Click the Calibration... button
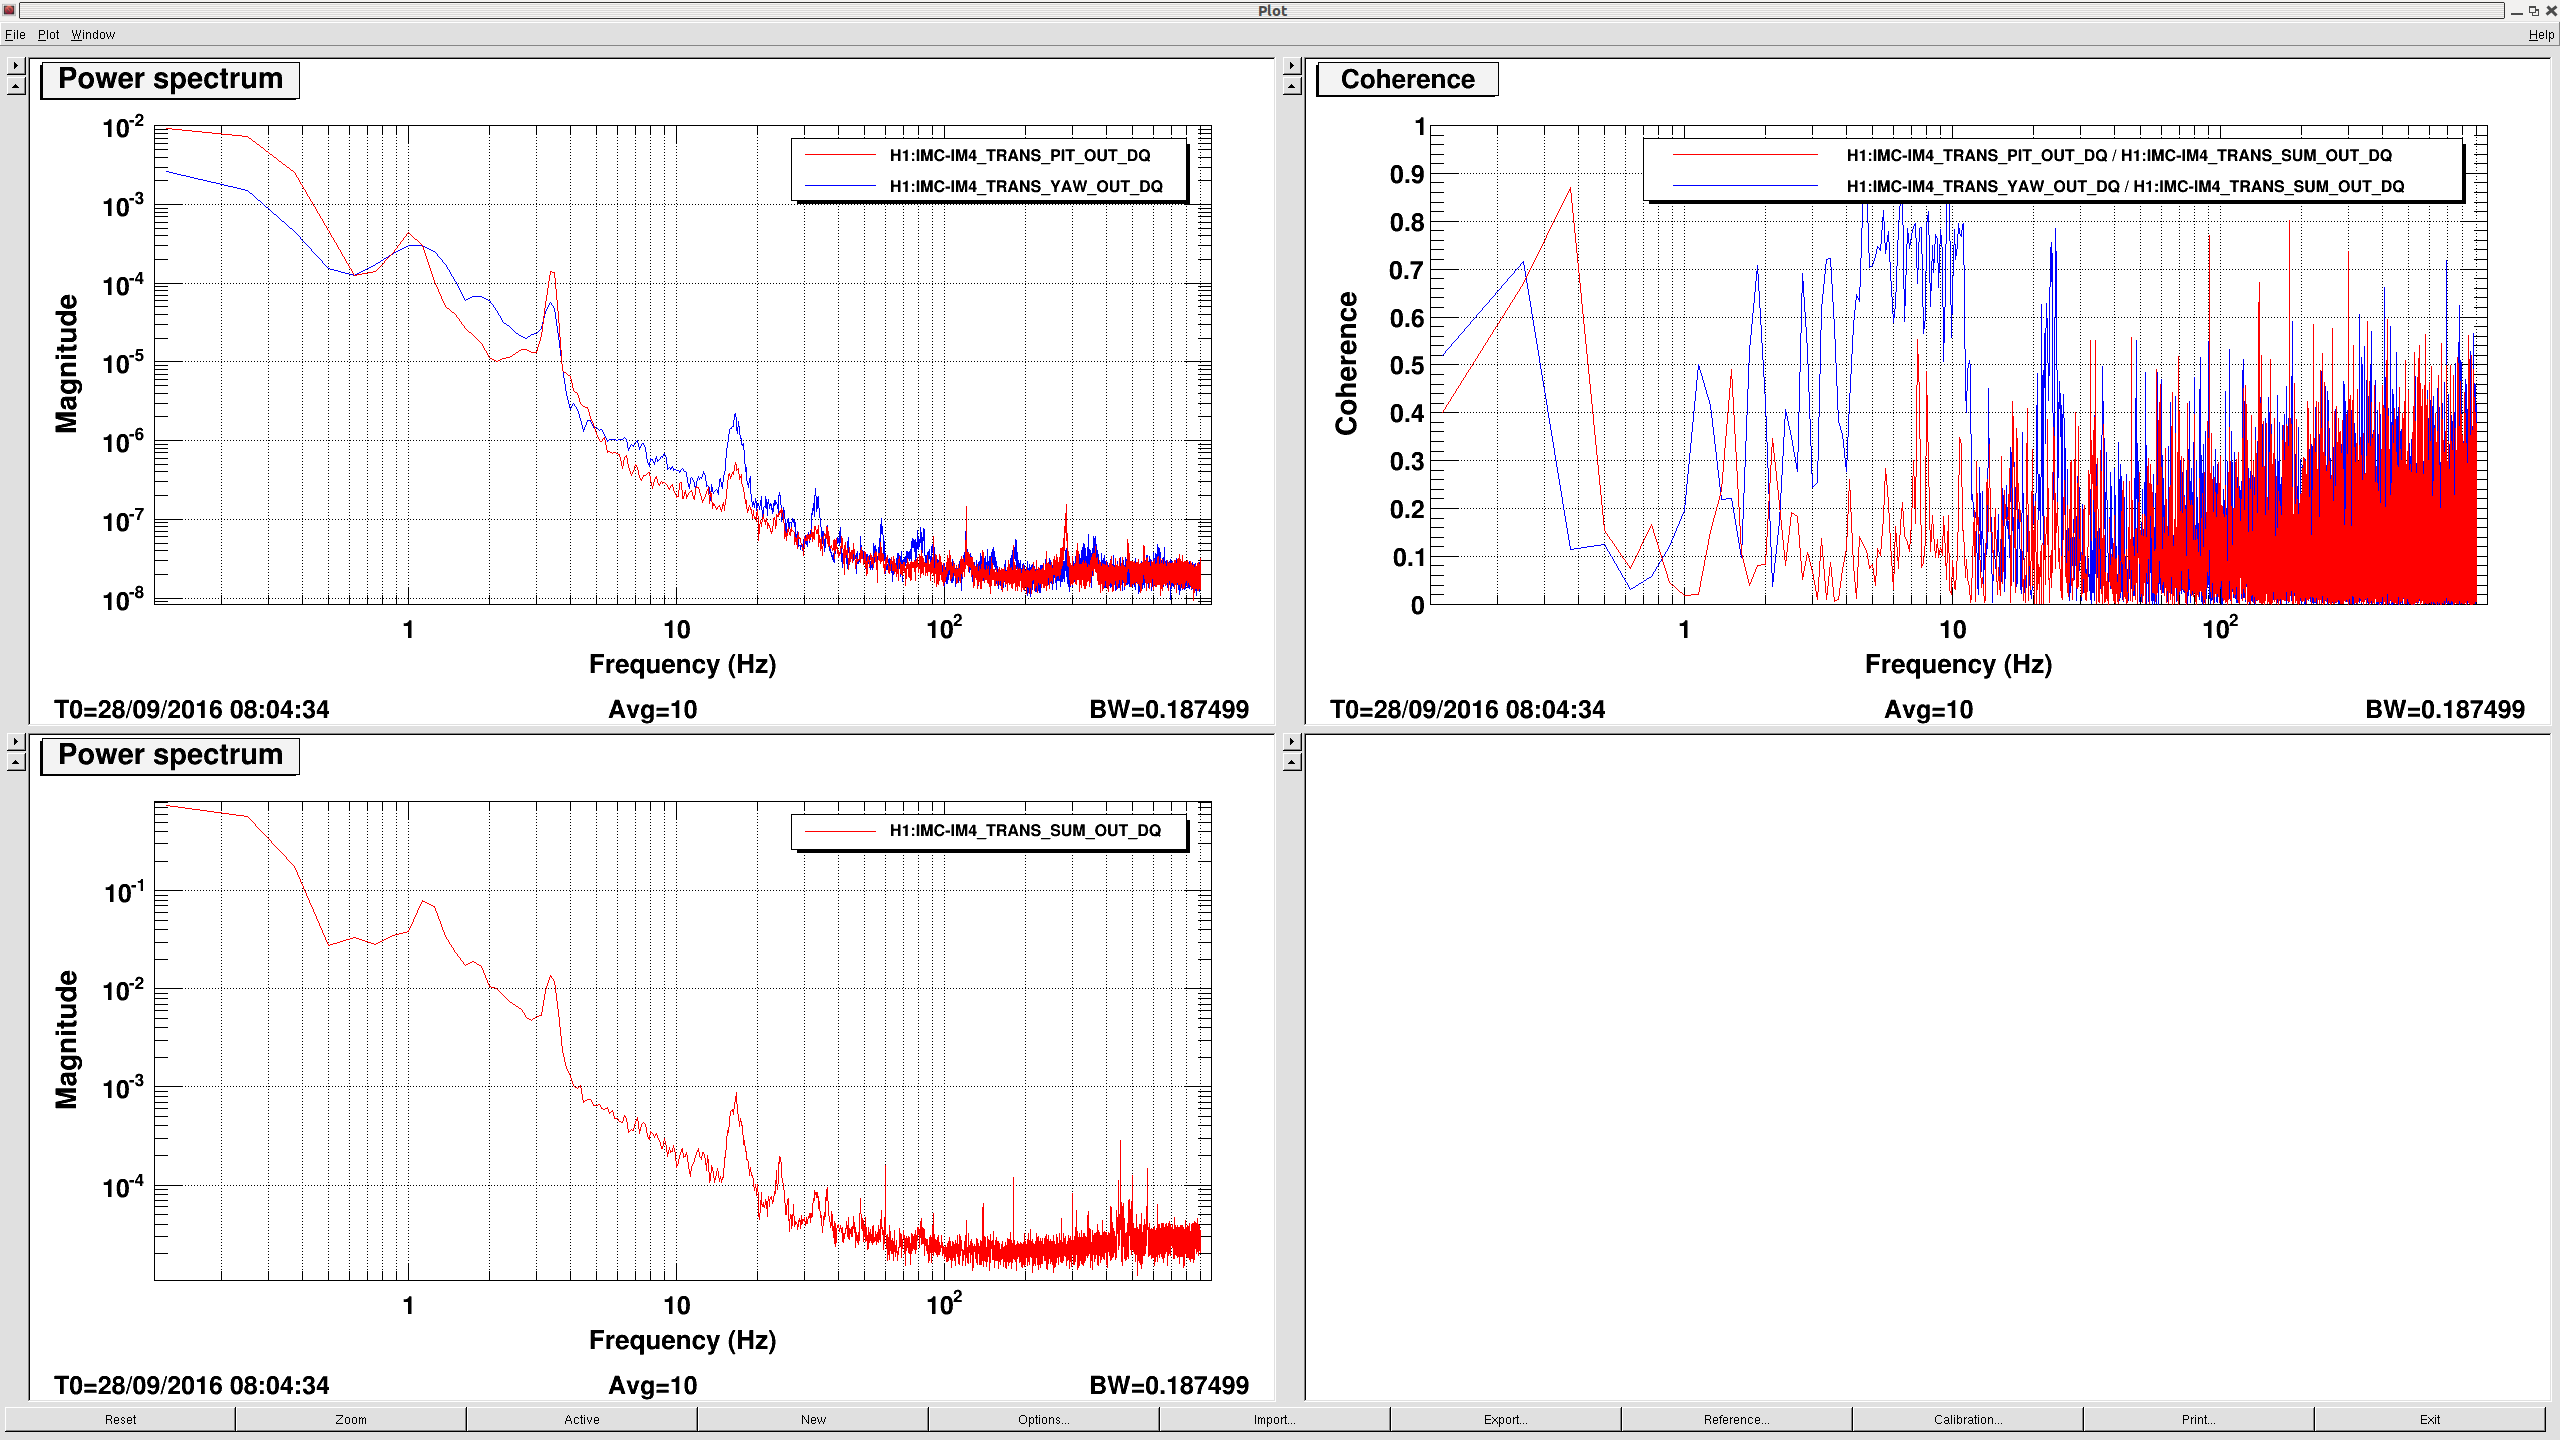Viewport: 2560px width, 1440px height. pyautogui.click(x=1967, y=1419)
